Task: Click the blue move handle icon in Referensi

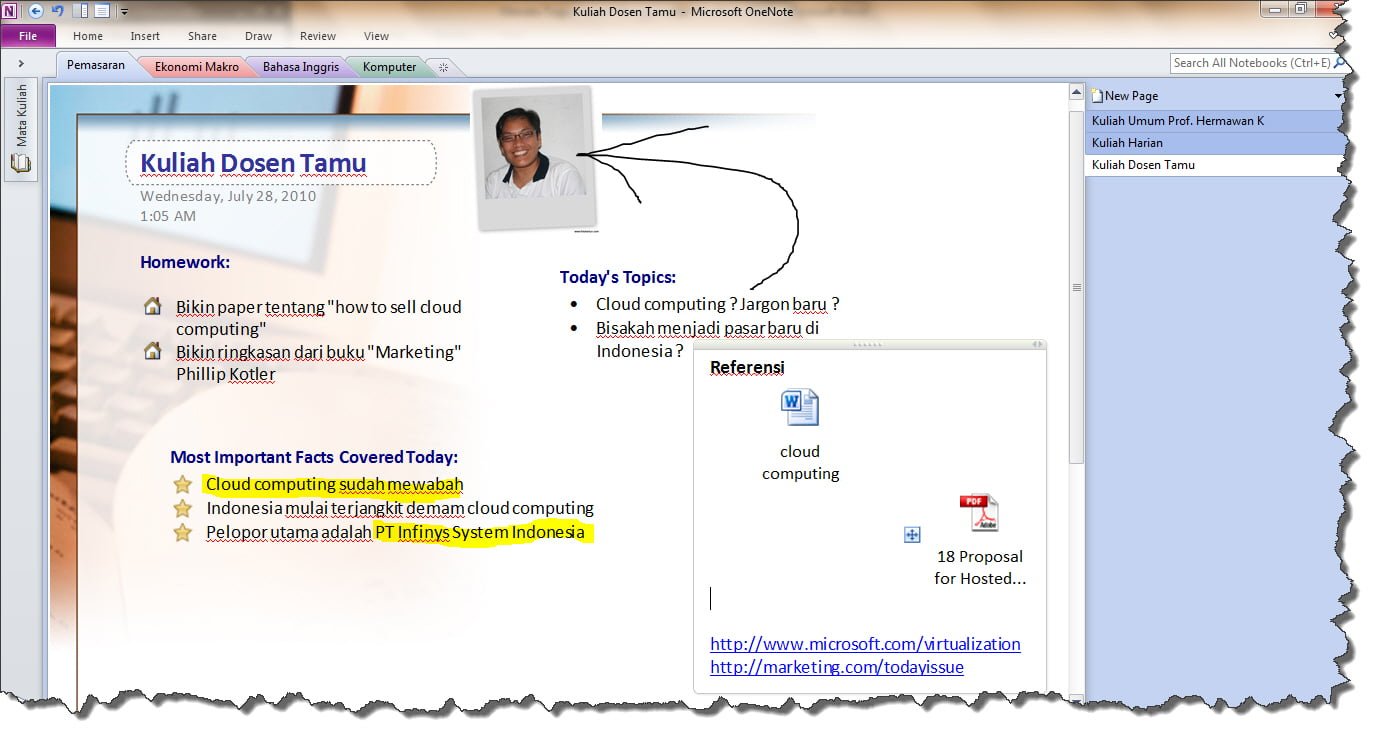Action: tap(912, 535)
